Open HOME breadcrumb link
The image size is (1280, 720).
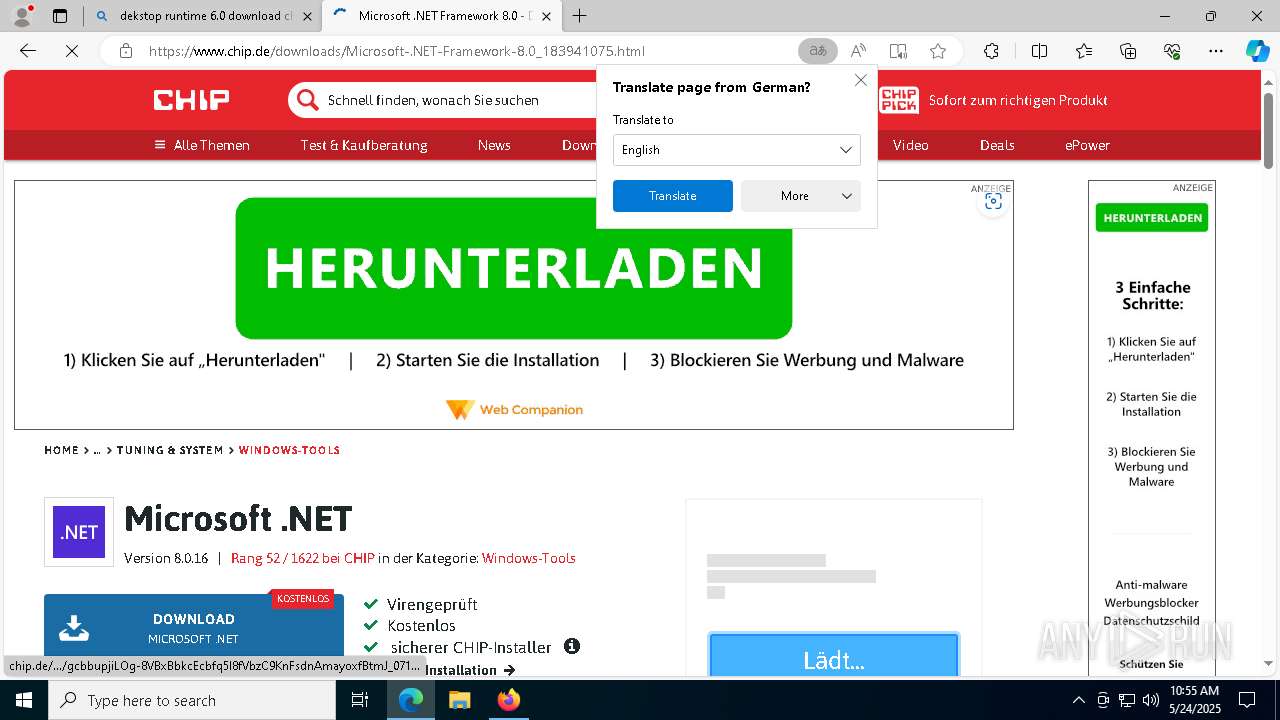click(61, 450)
